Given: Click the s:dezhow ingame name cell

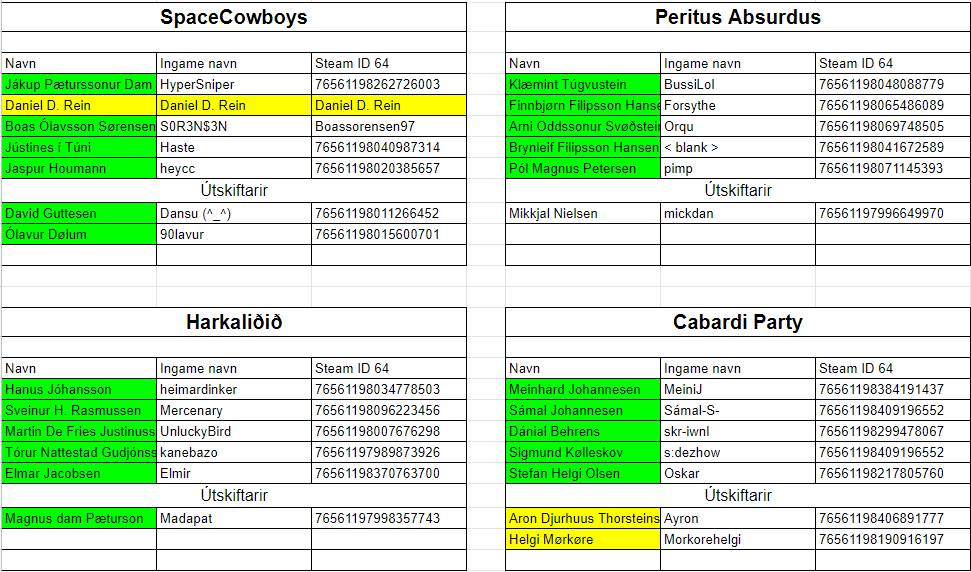Looking at the screenshot, I should coord(738,453).
